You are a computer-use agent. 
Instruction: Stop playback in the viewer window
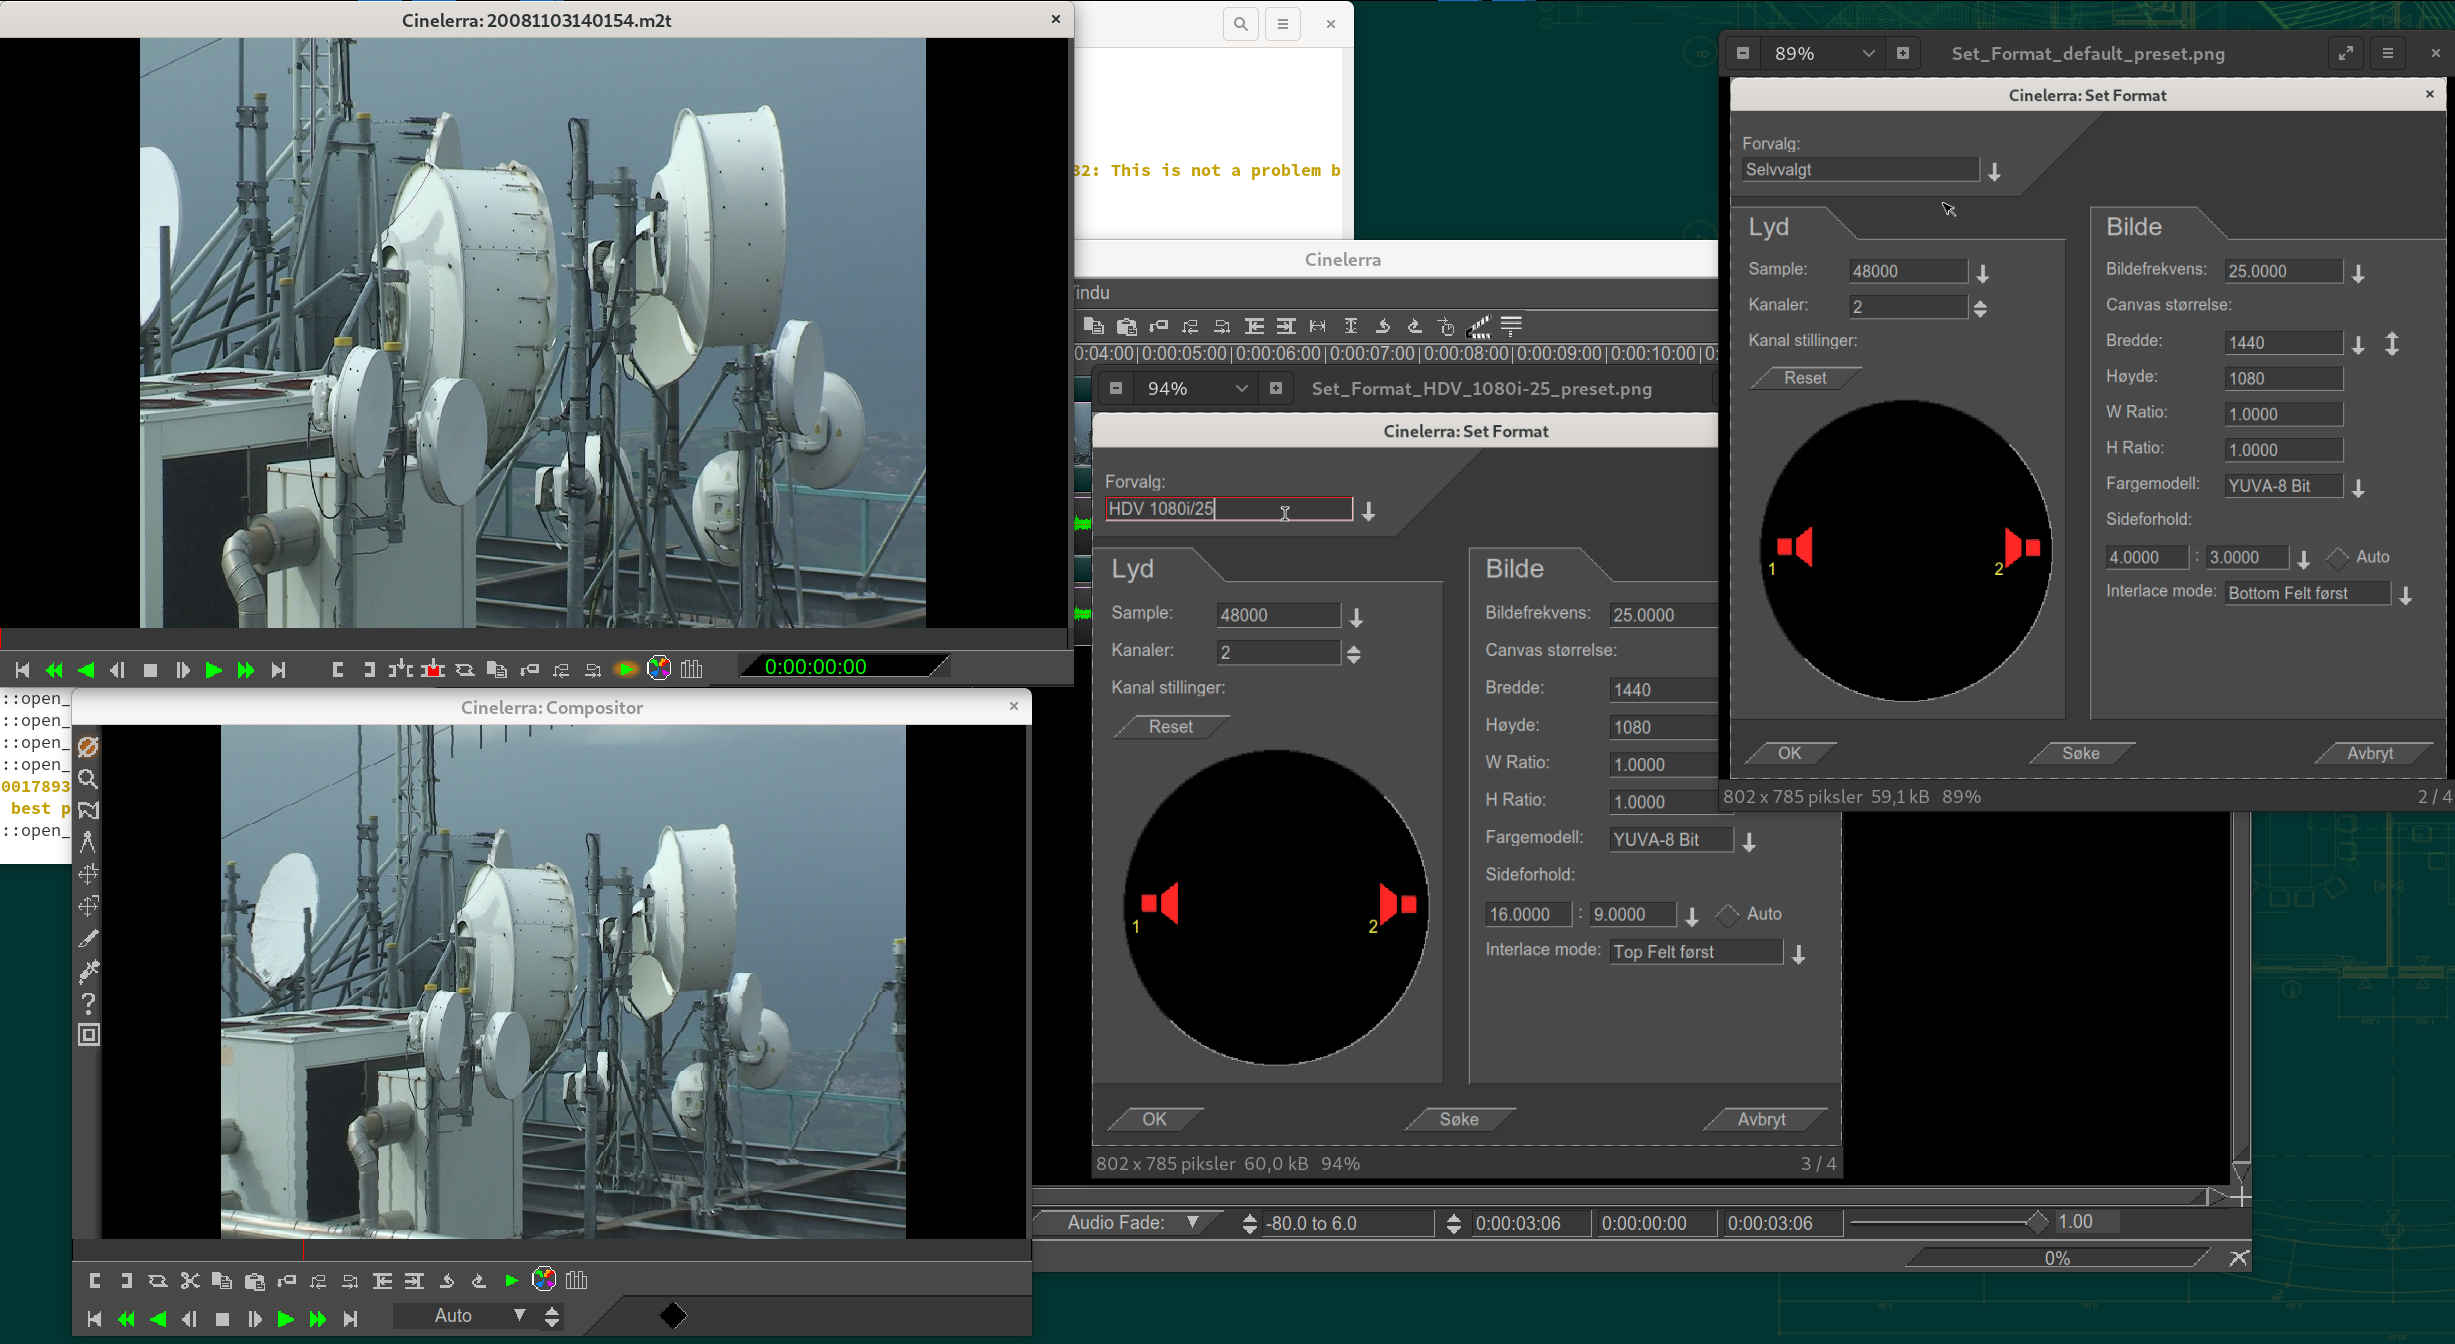coord(150,670)
